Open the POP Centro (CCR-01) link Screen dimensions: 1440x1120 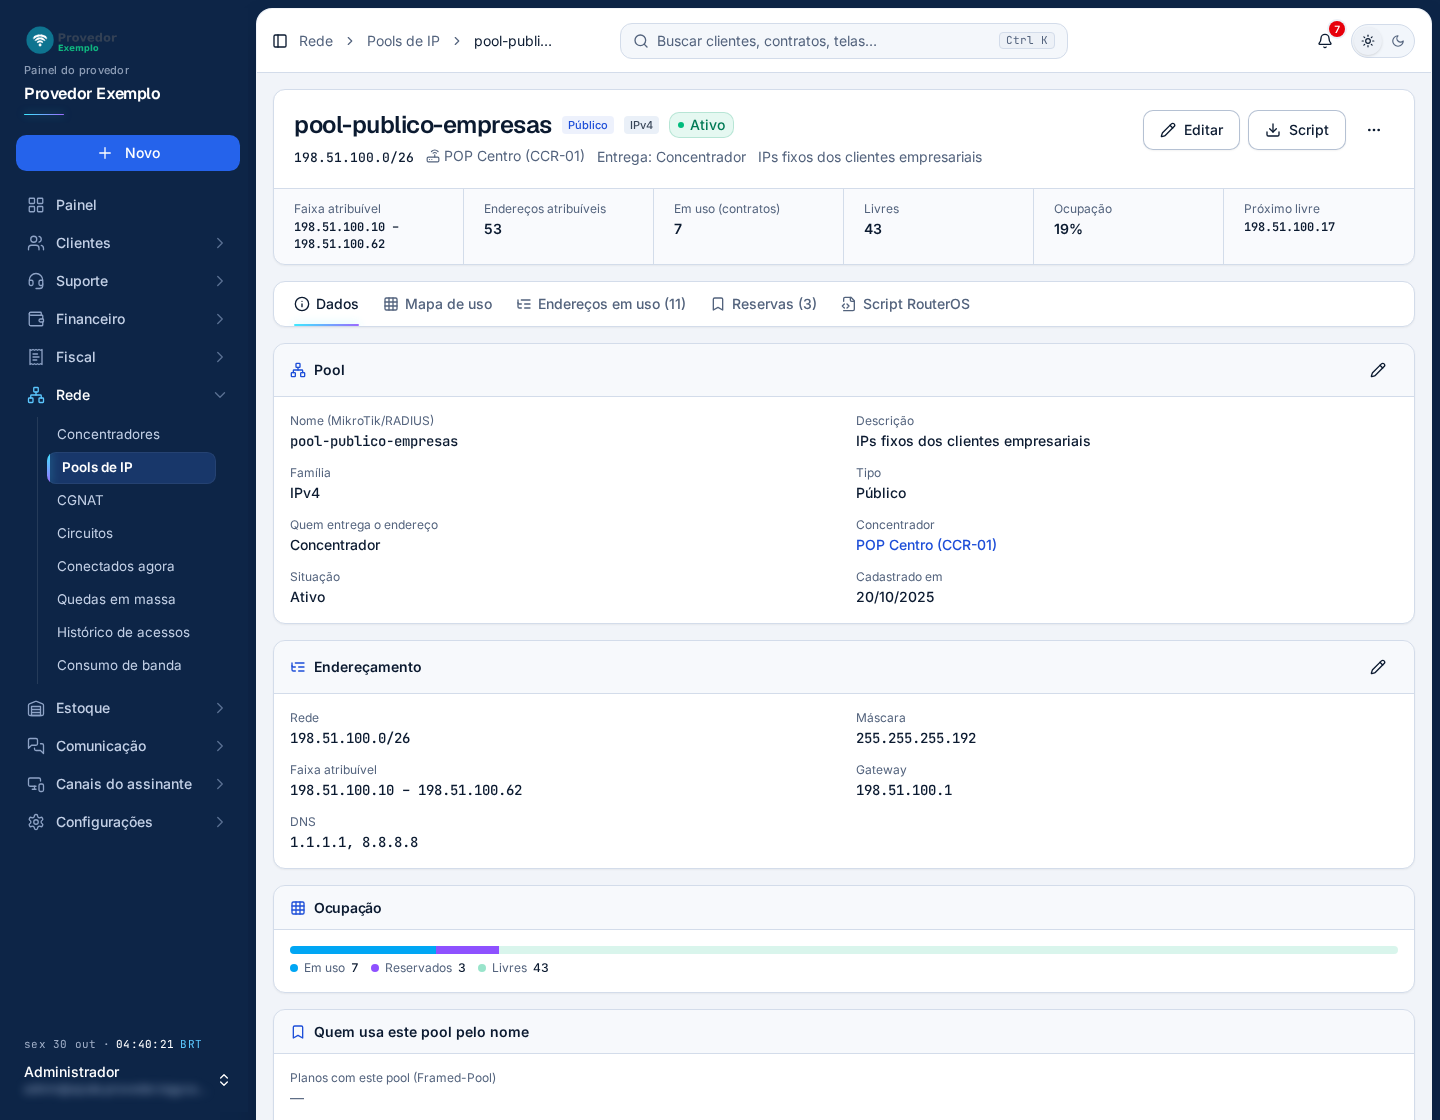[x=926, y=545]
